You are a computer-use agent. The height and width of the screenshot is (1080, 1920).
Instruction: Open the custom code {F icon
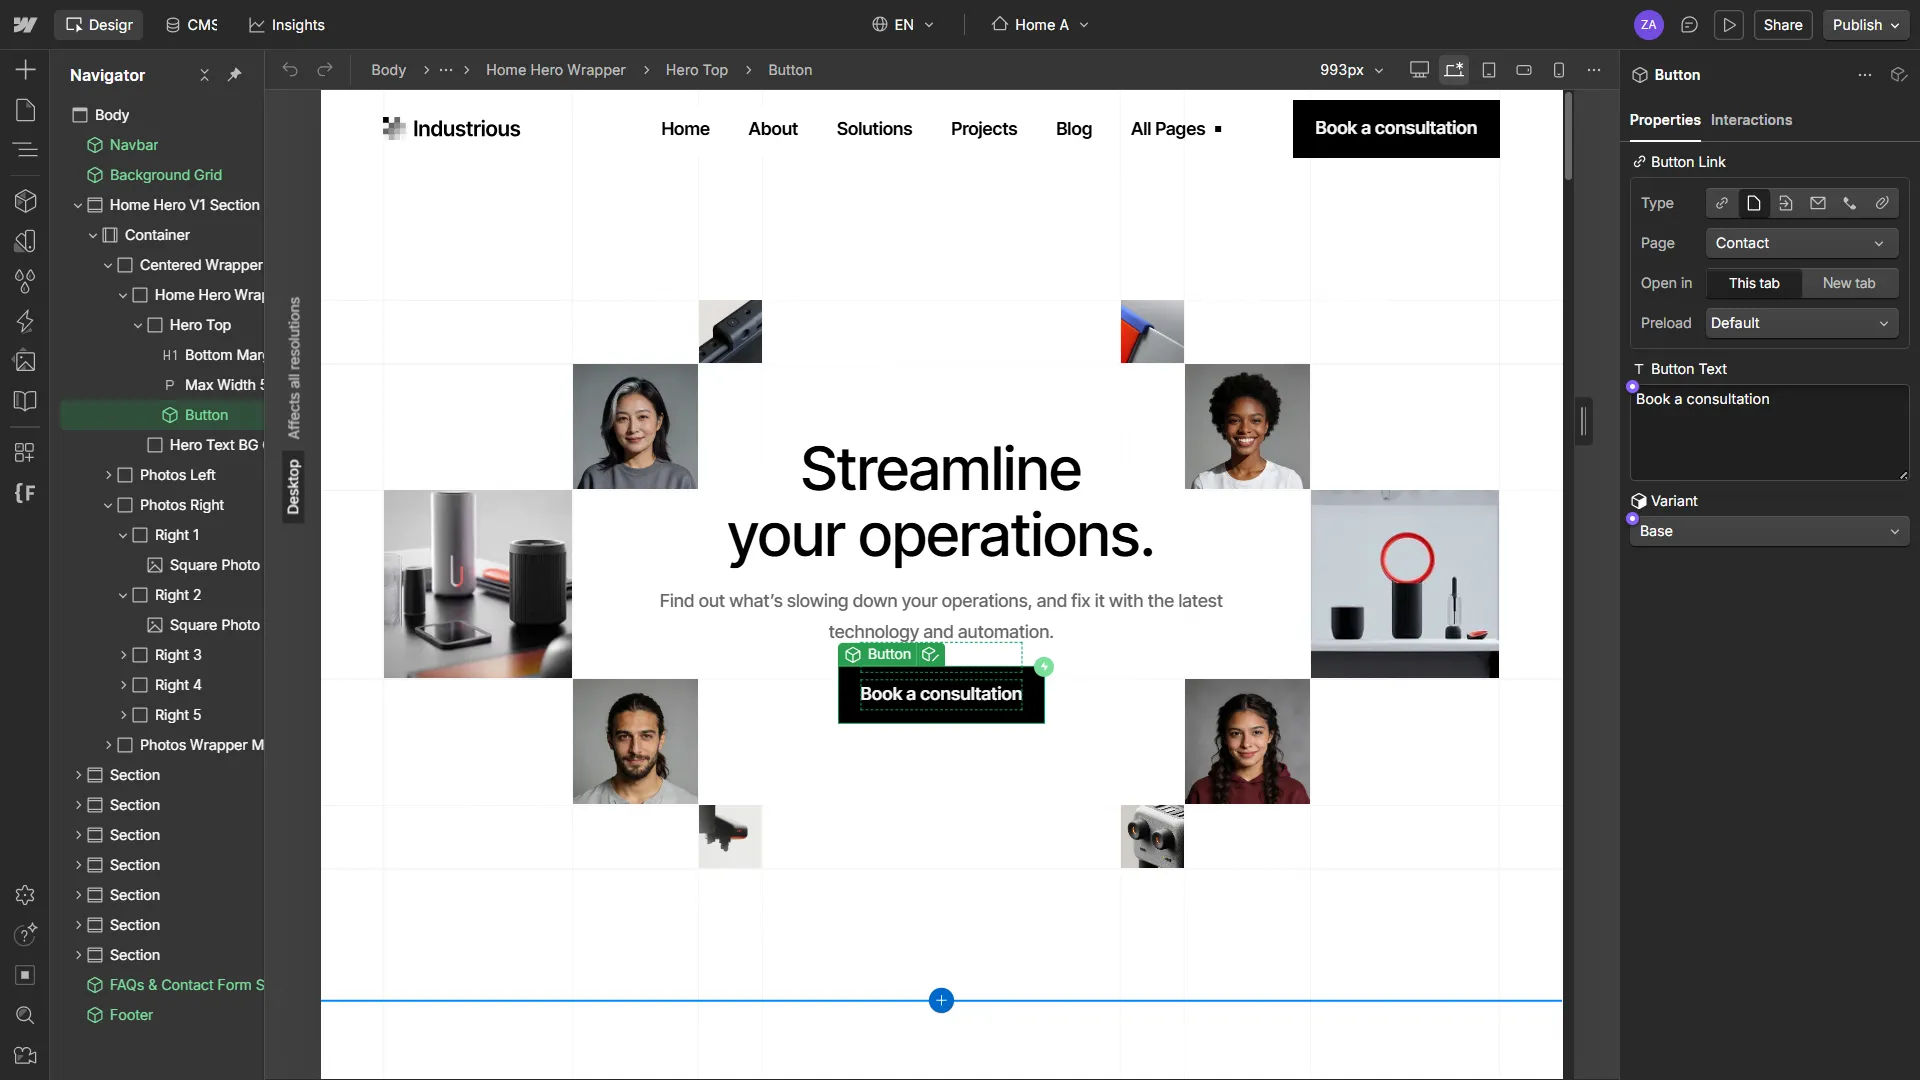26,492
